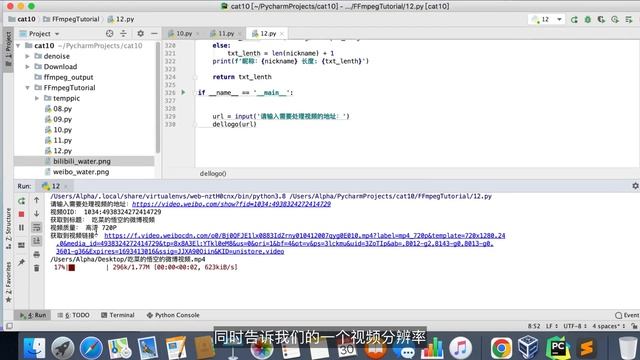Collapse all in Project panel

(x=123, y=33)
